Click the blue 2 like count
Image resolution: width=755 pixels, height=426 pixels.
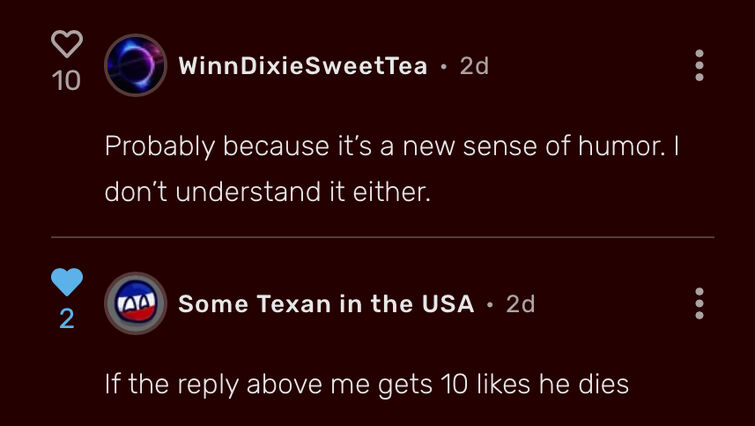[x=67, y=319]
